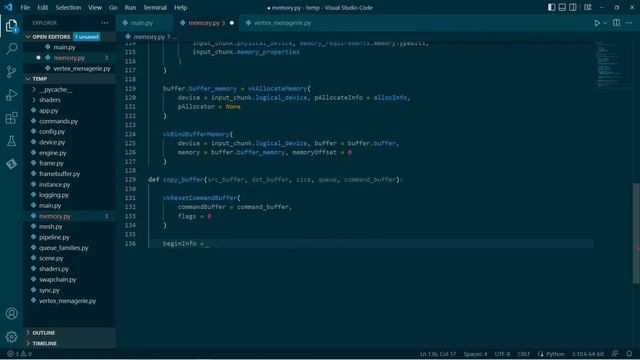Click the VS Code logo icon
This screenshot has width=640, height=360.
click(8, 7)
